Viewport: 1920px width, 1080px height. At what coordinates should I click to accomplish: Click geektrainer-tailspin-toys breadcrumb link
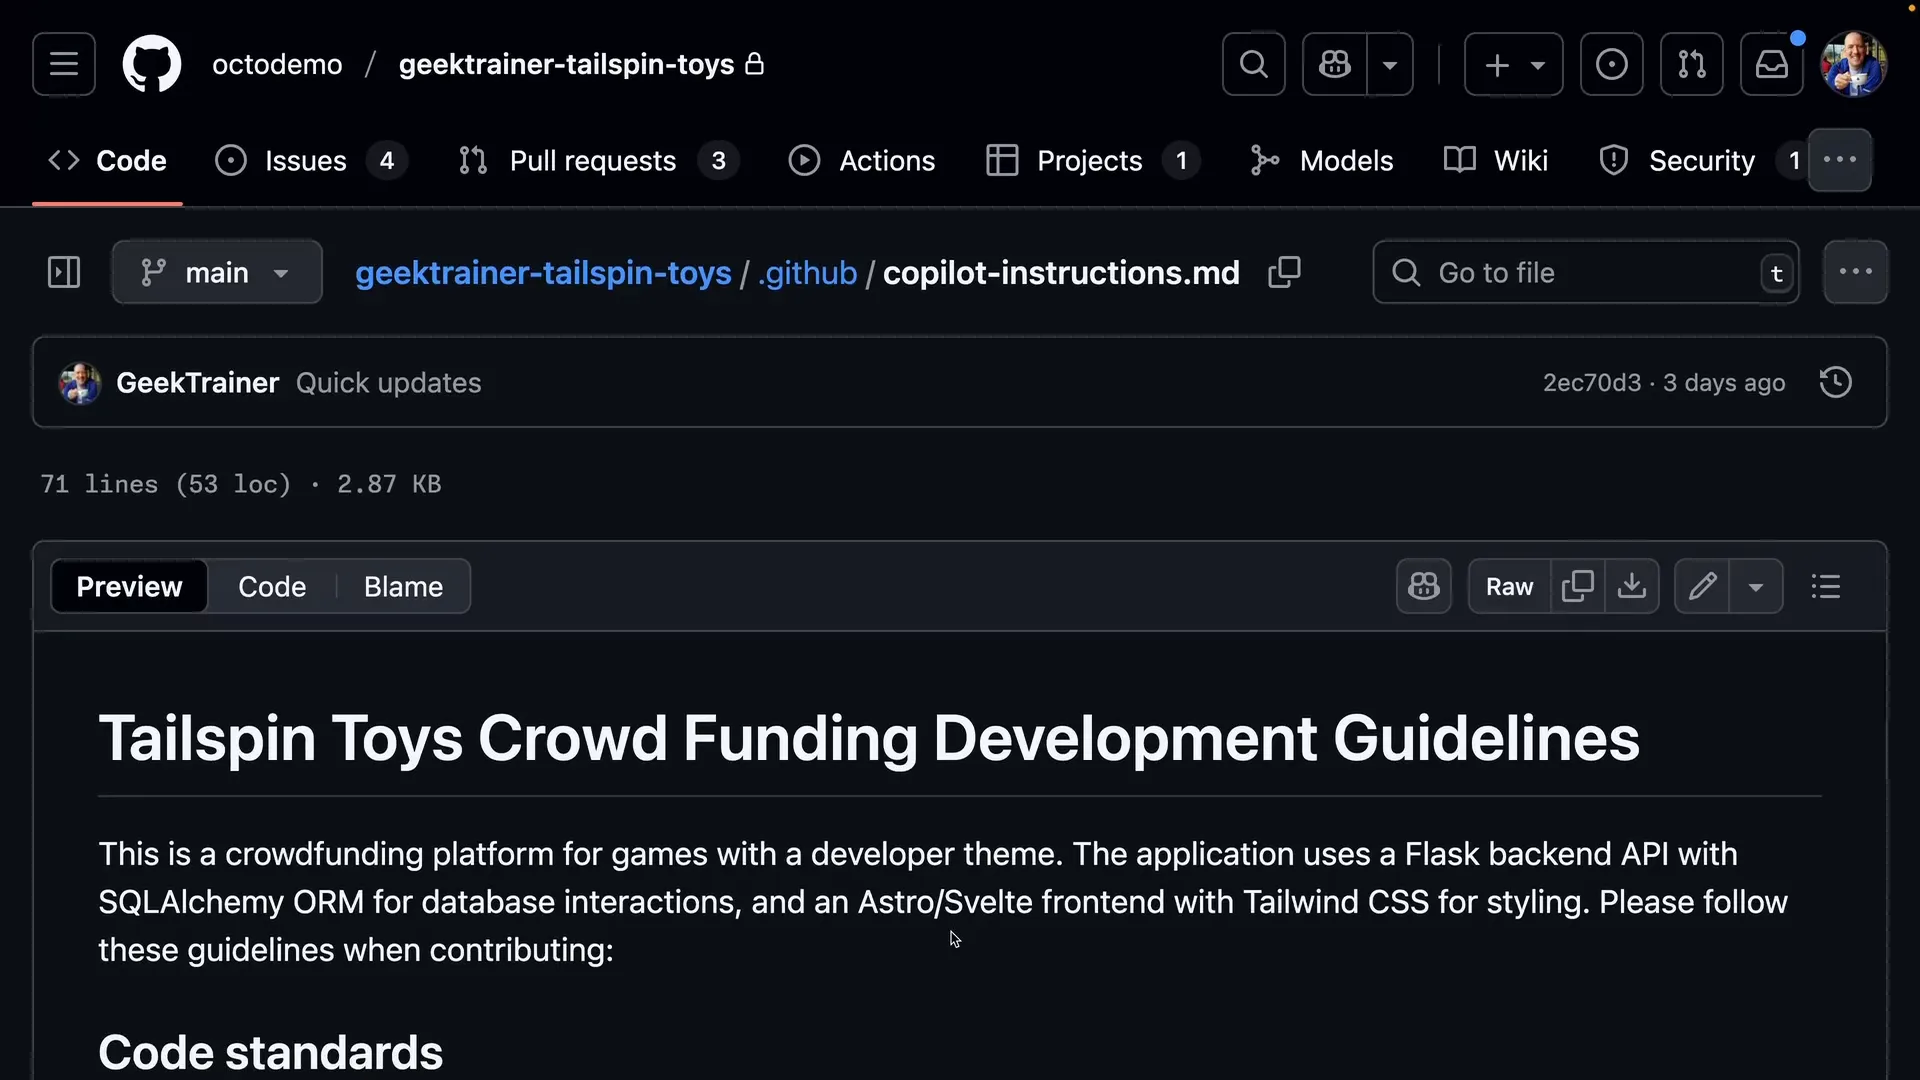(543, 273)
